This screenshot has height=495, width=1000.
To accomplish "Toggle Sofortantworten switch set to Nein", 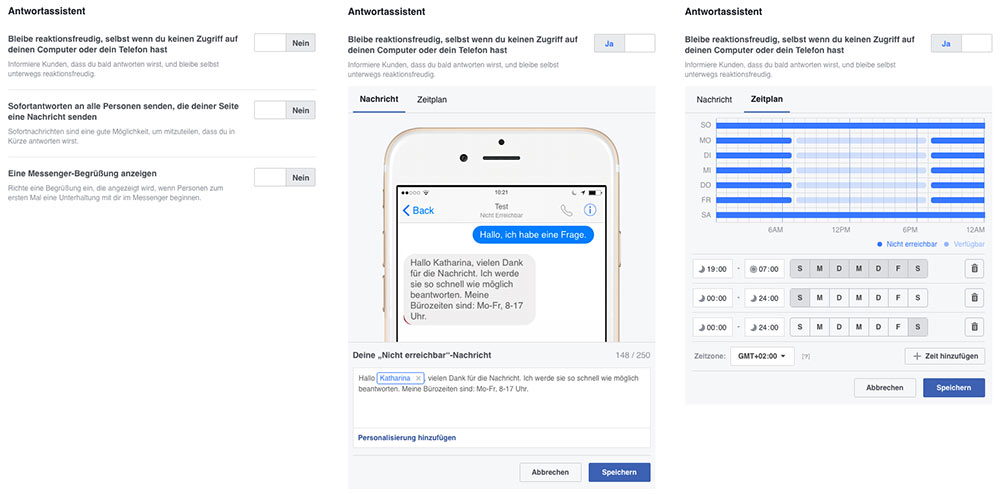I will click(x=285, y=110).
